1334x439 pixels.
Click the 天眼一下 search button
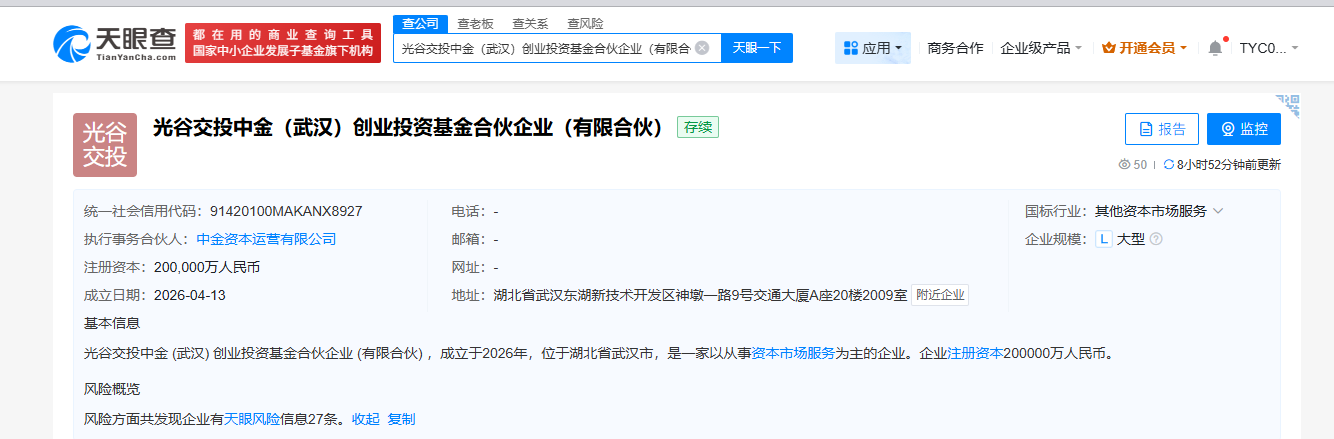click(x=757, y=48)
